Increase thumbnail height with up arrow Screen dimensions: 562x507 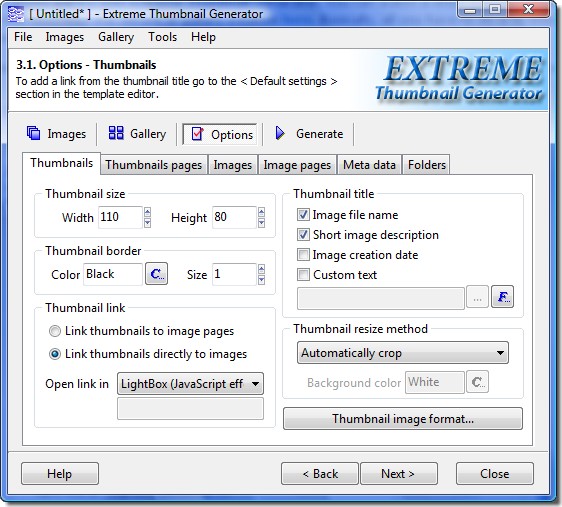pos(262,212)
